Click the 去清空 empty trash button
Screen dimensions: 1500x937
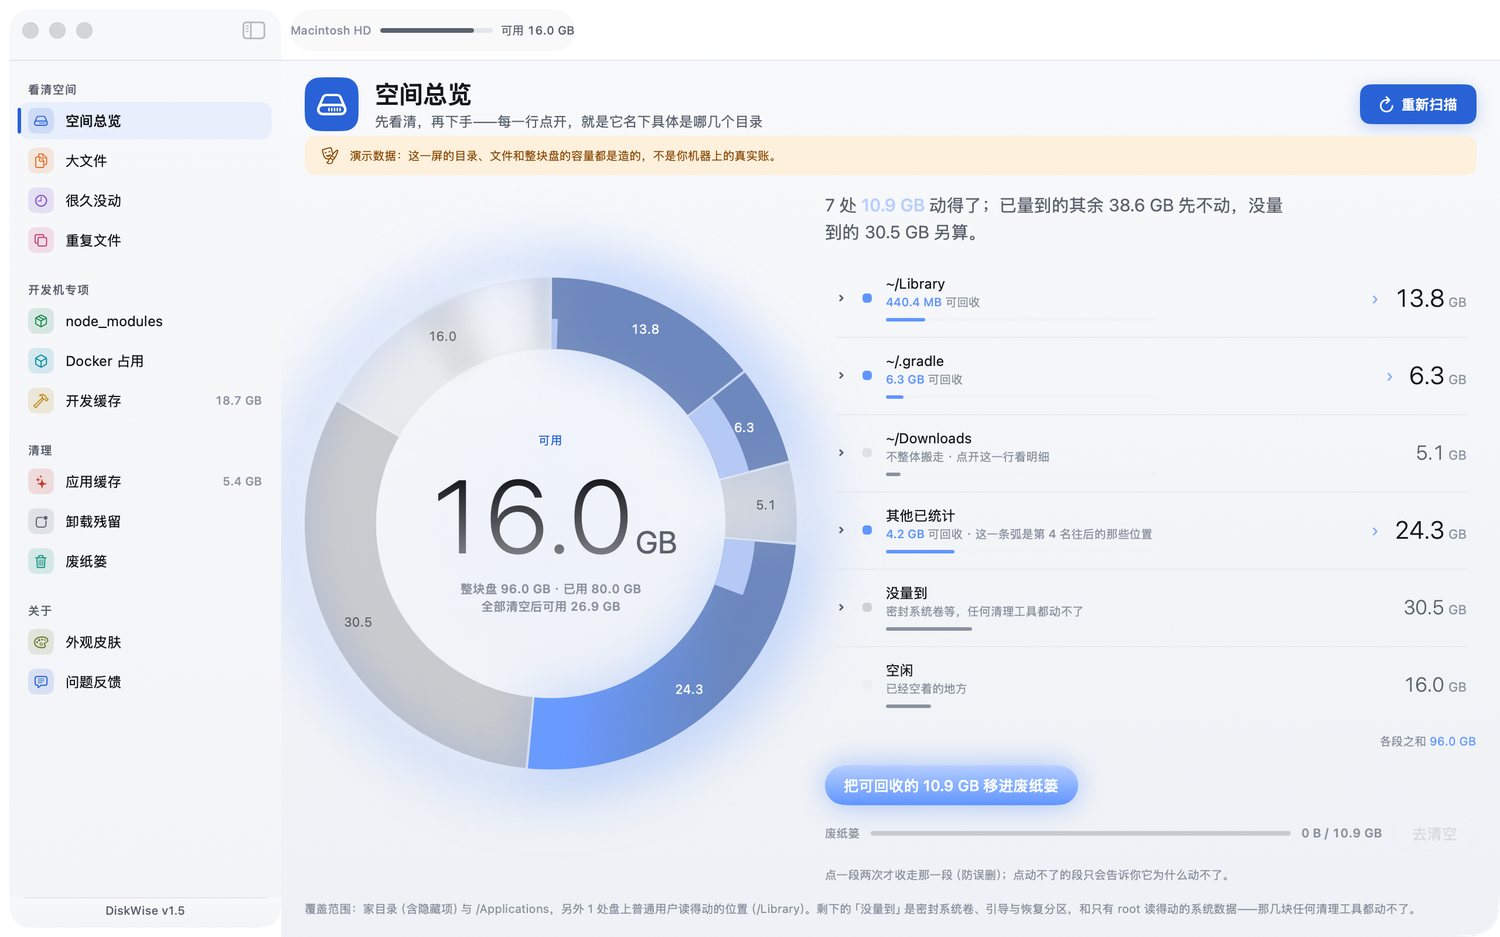[x=1434, y=833]
